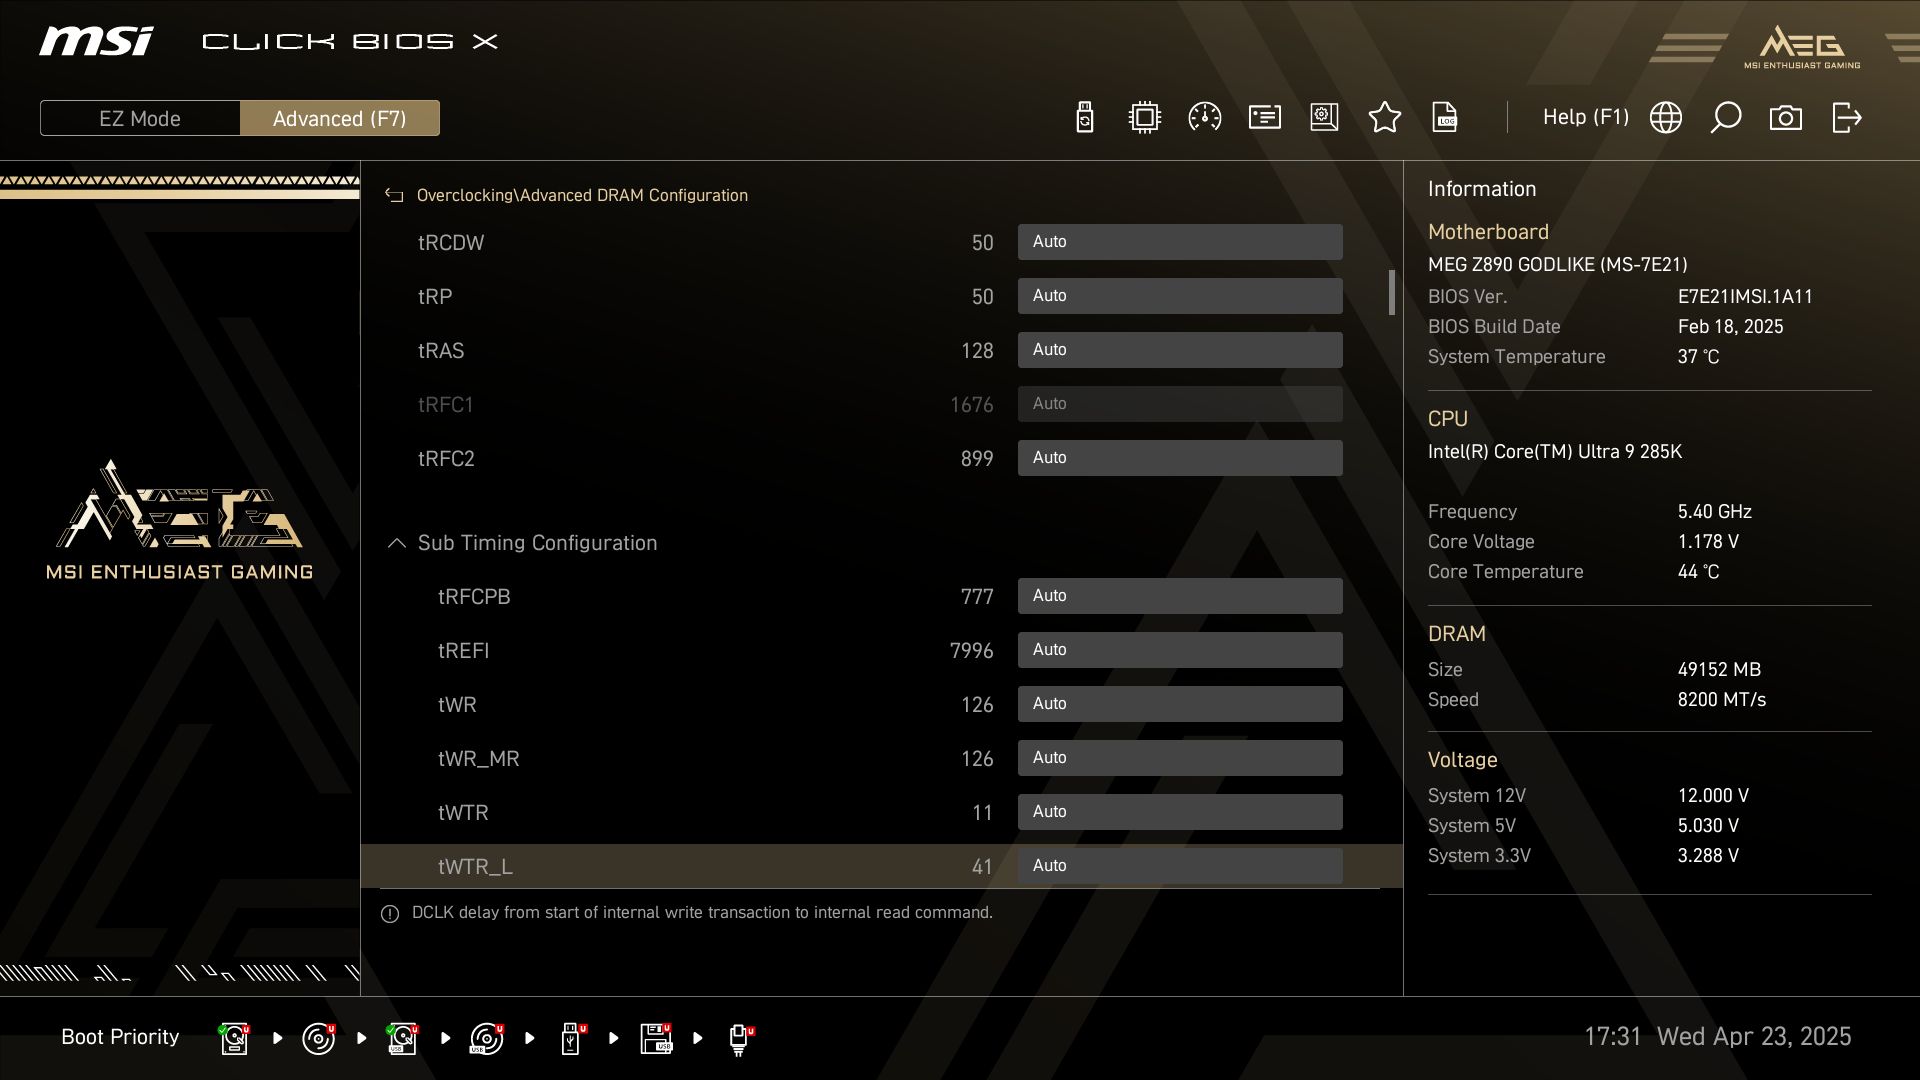The height and width of the screenshot is (1080, 1920).
Task: Select the USB floppy boot device icon
Action: pyautogui.click(x=656, y=1038)
